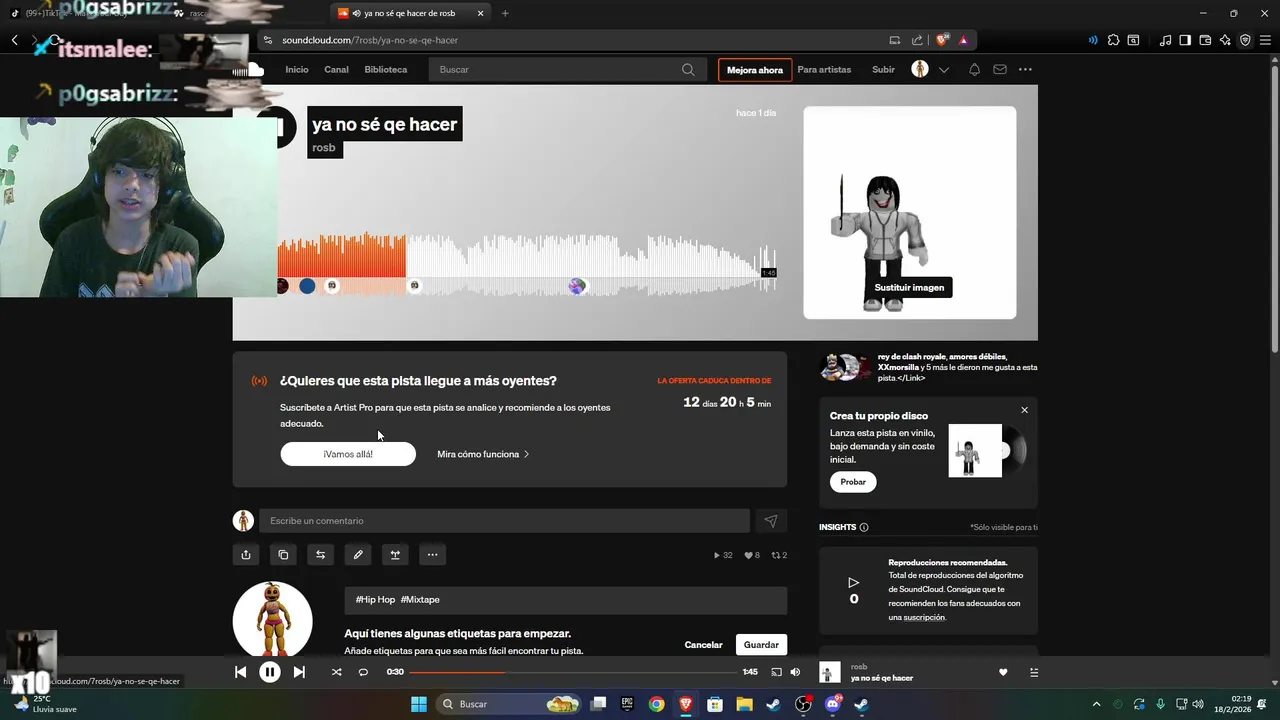The height and width of the screenshot is (720, 1280).
Task: Edit the track with pencil icon
Action: coord(358,554)
